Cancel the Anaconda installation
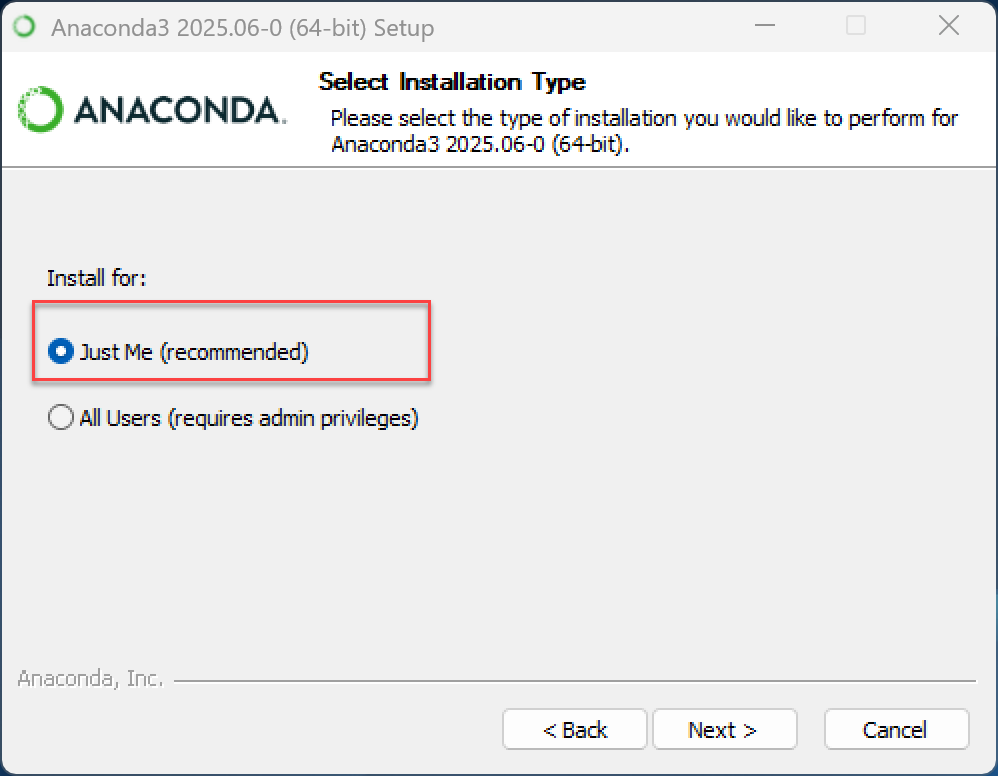This screenshot has height=776, width=998. (896, 730)
